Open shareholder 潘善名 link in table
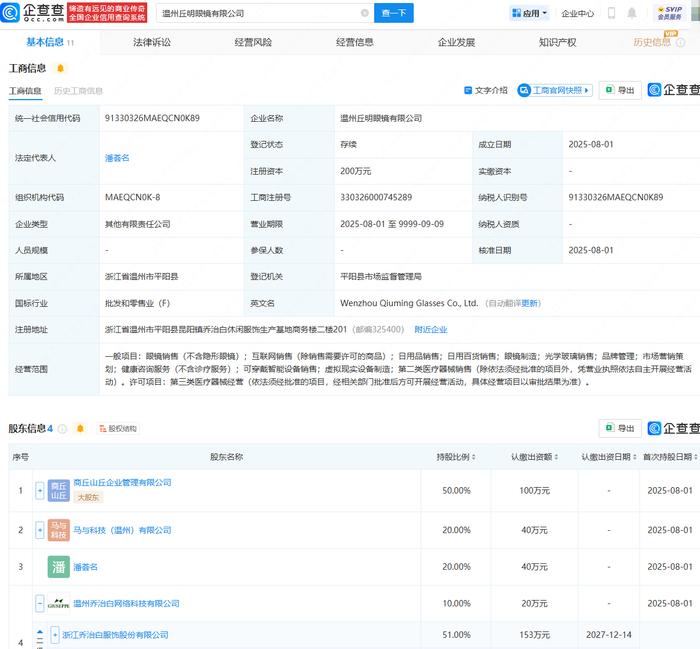Image resolution: width=700 pixels, height=649 pixels. pos(85,567)
